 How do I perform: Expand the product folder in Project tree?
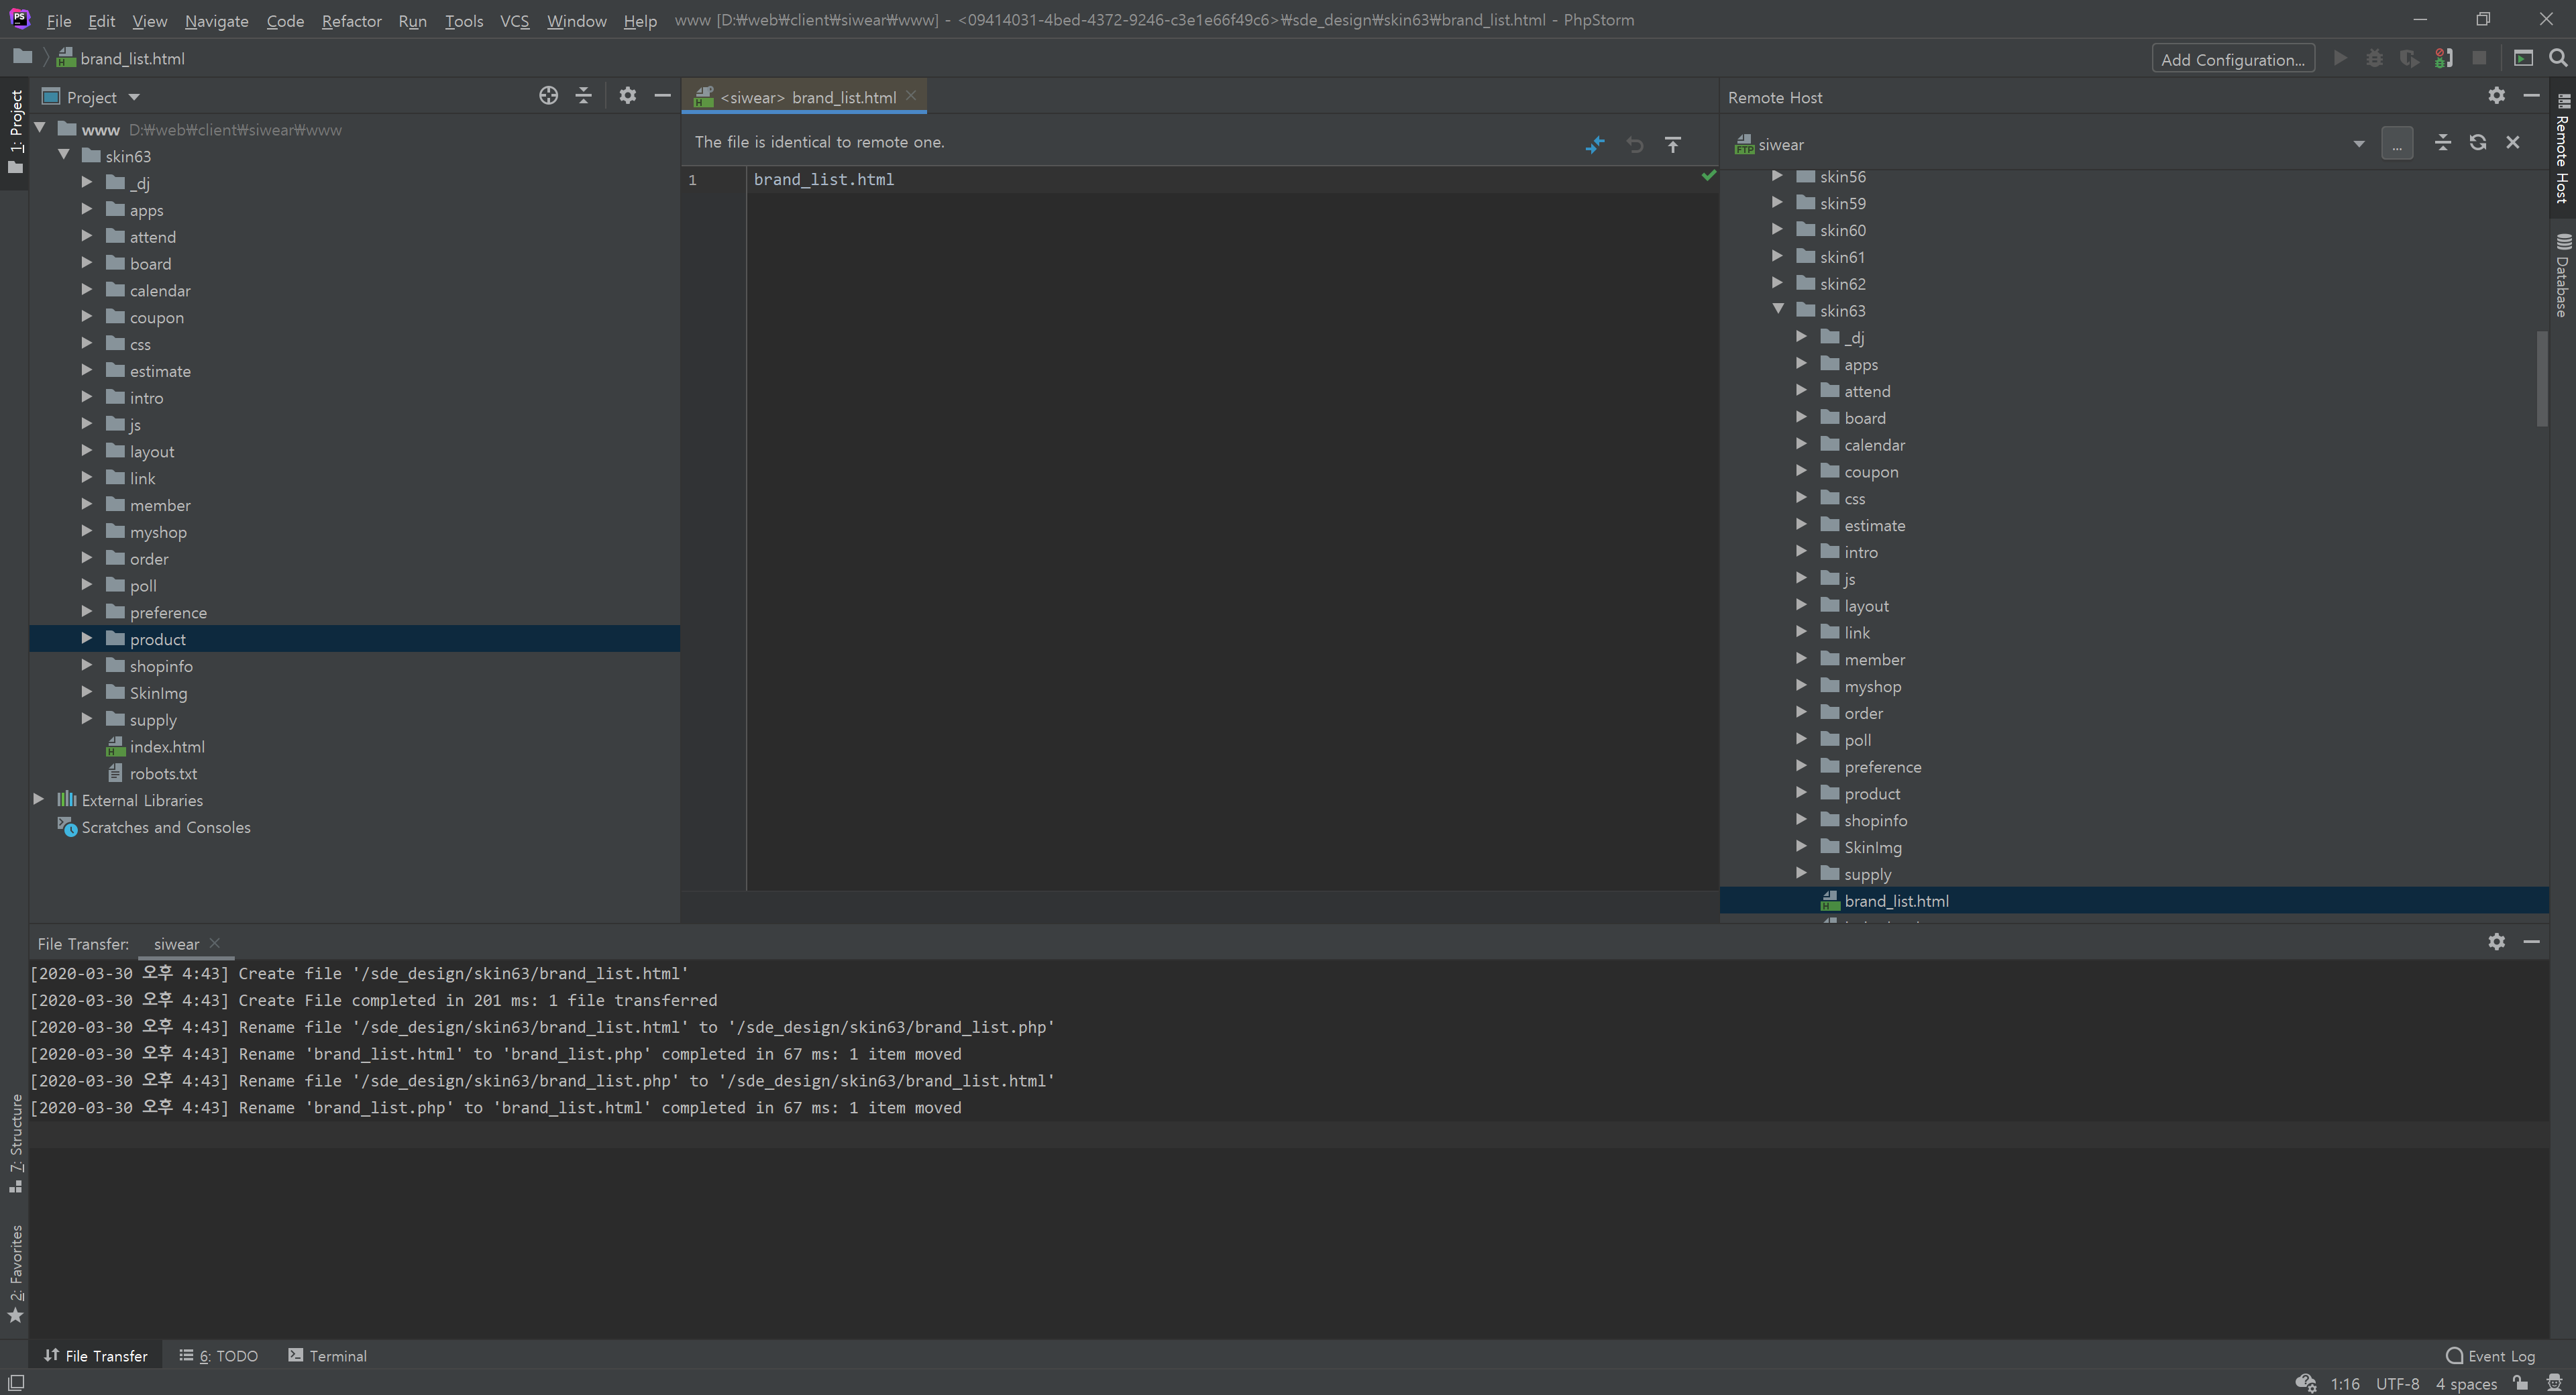point(87,638)
